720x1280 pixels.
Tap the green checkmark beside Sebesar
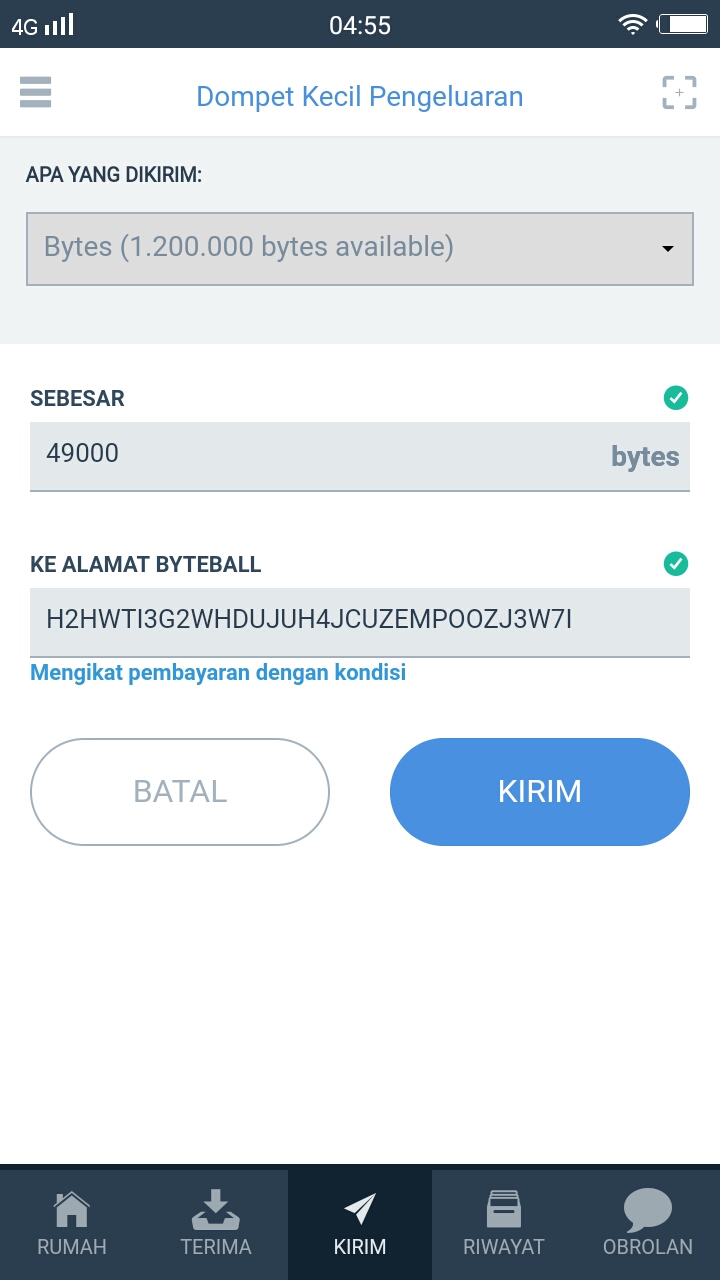click(x=676, y=398)
